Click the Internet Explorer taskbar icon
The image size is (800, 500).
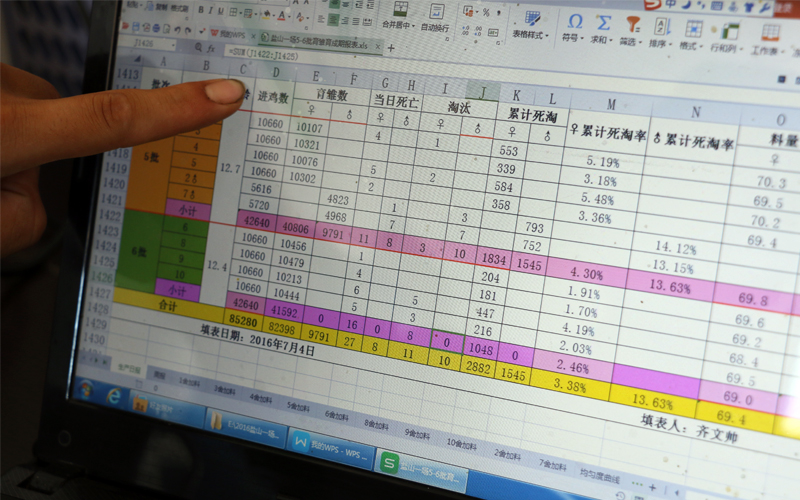pos(113,398)
